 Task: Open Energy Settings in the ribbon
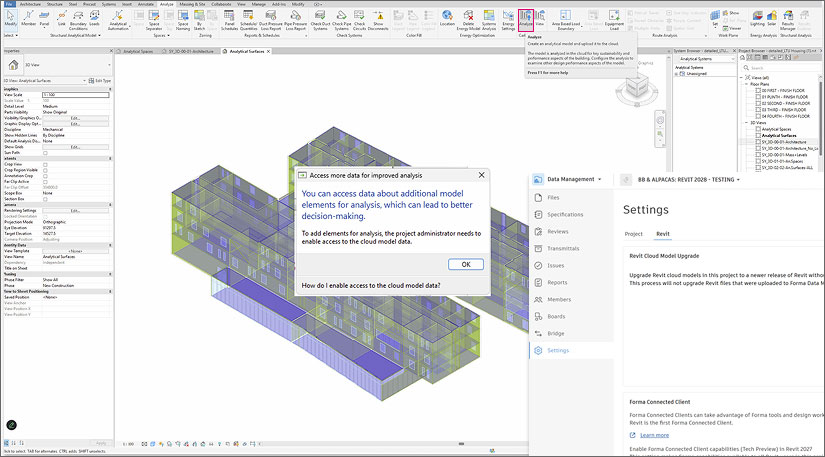click(508, 22)
